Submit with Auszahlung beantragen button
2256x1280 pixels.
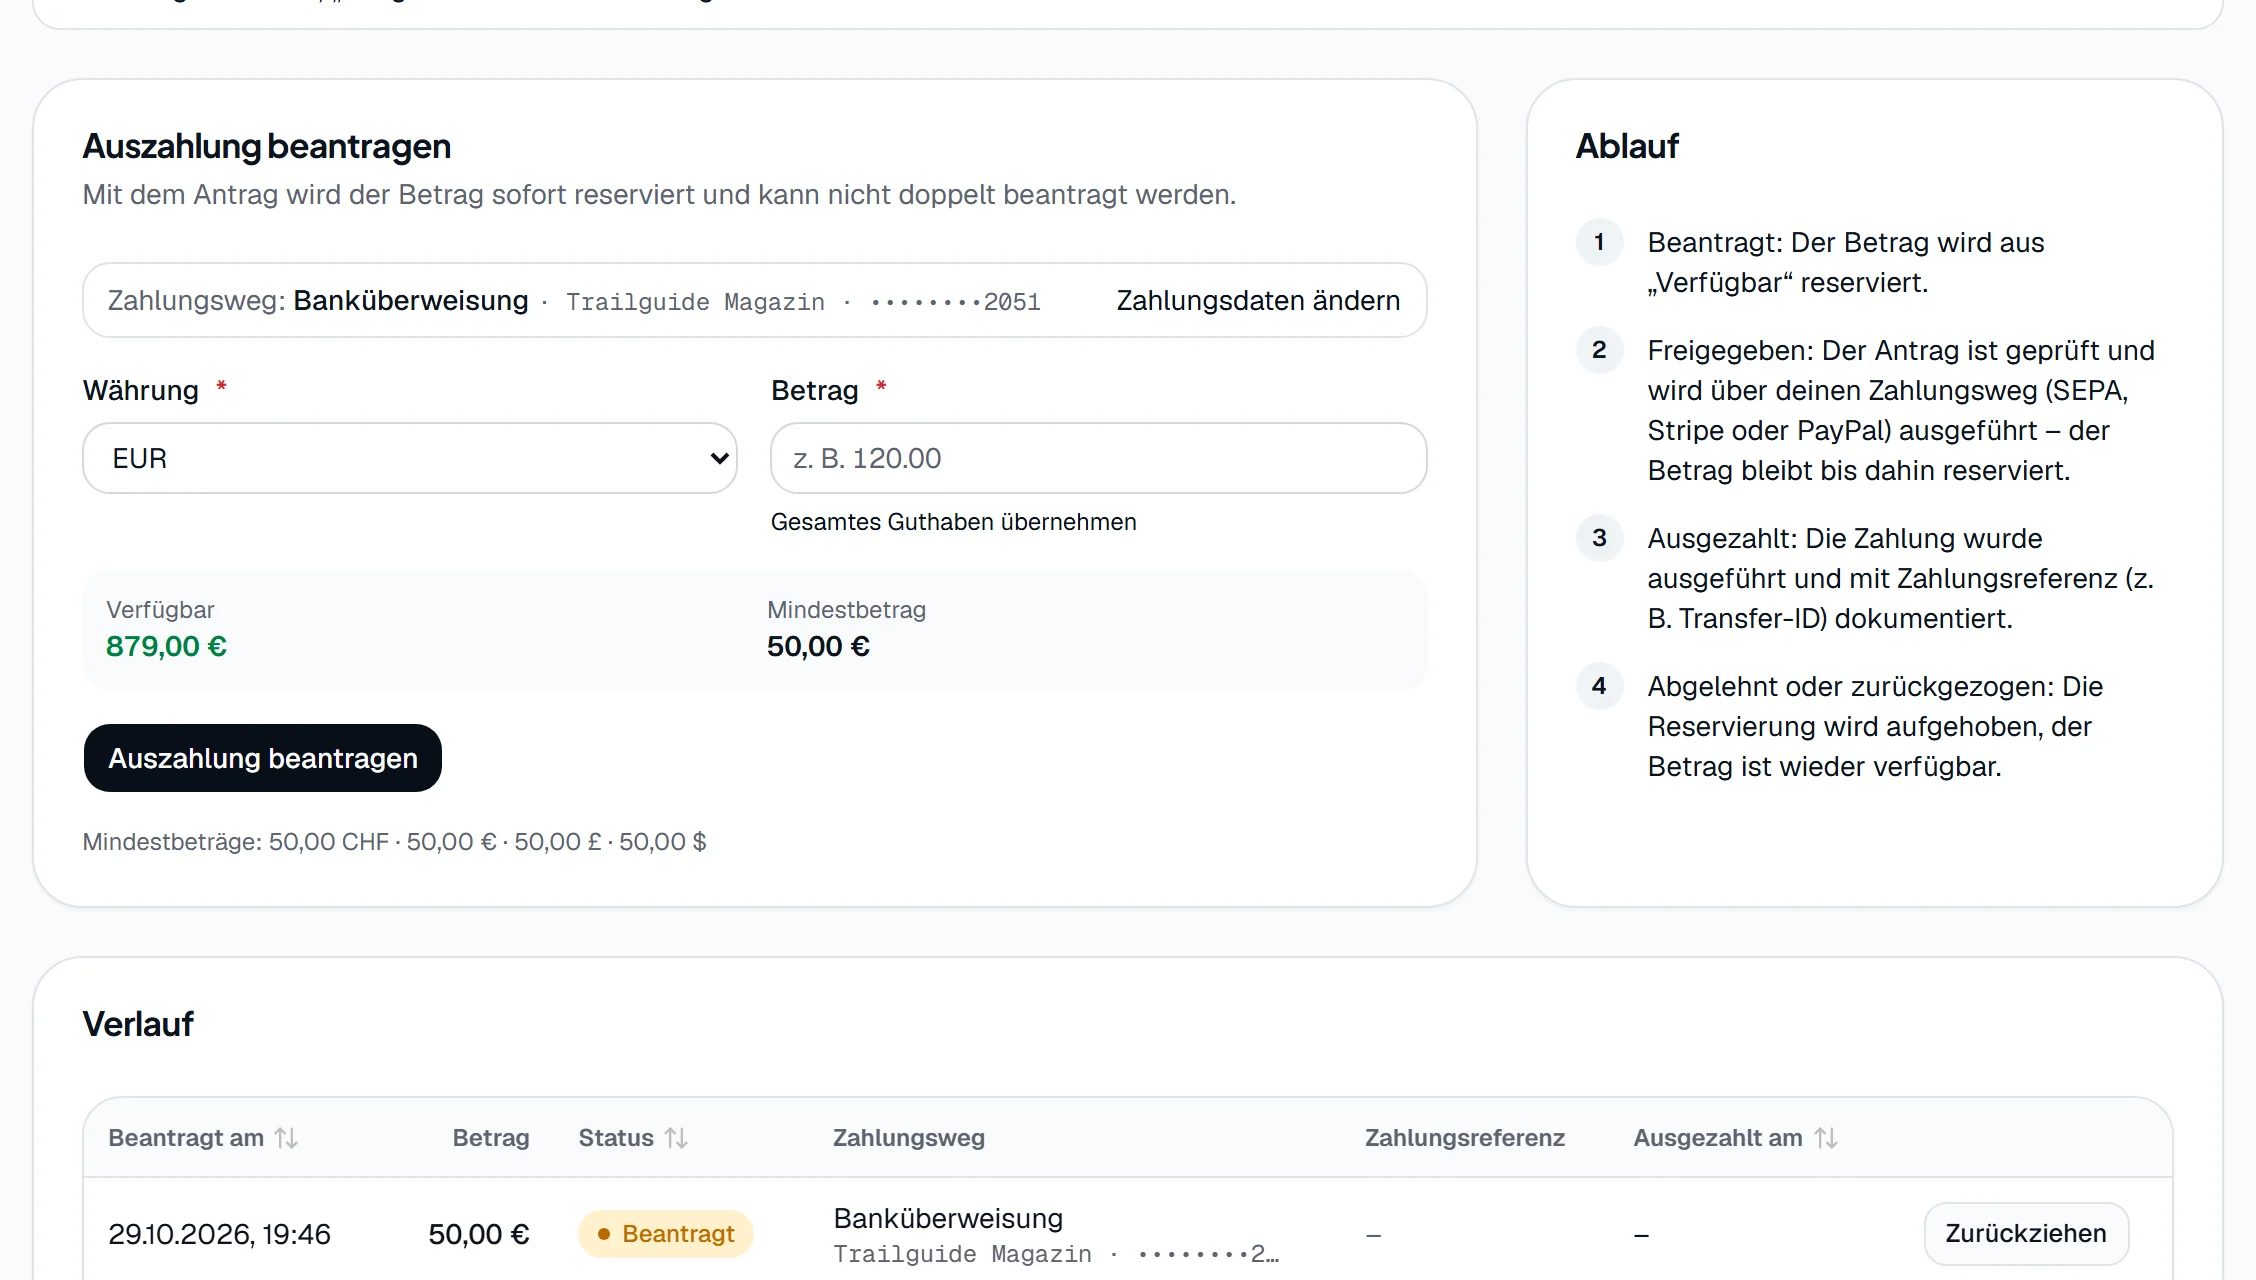coord(263,758)
